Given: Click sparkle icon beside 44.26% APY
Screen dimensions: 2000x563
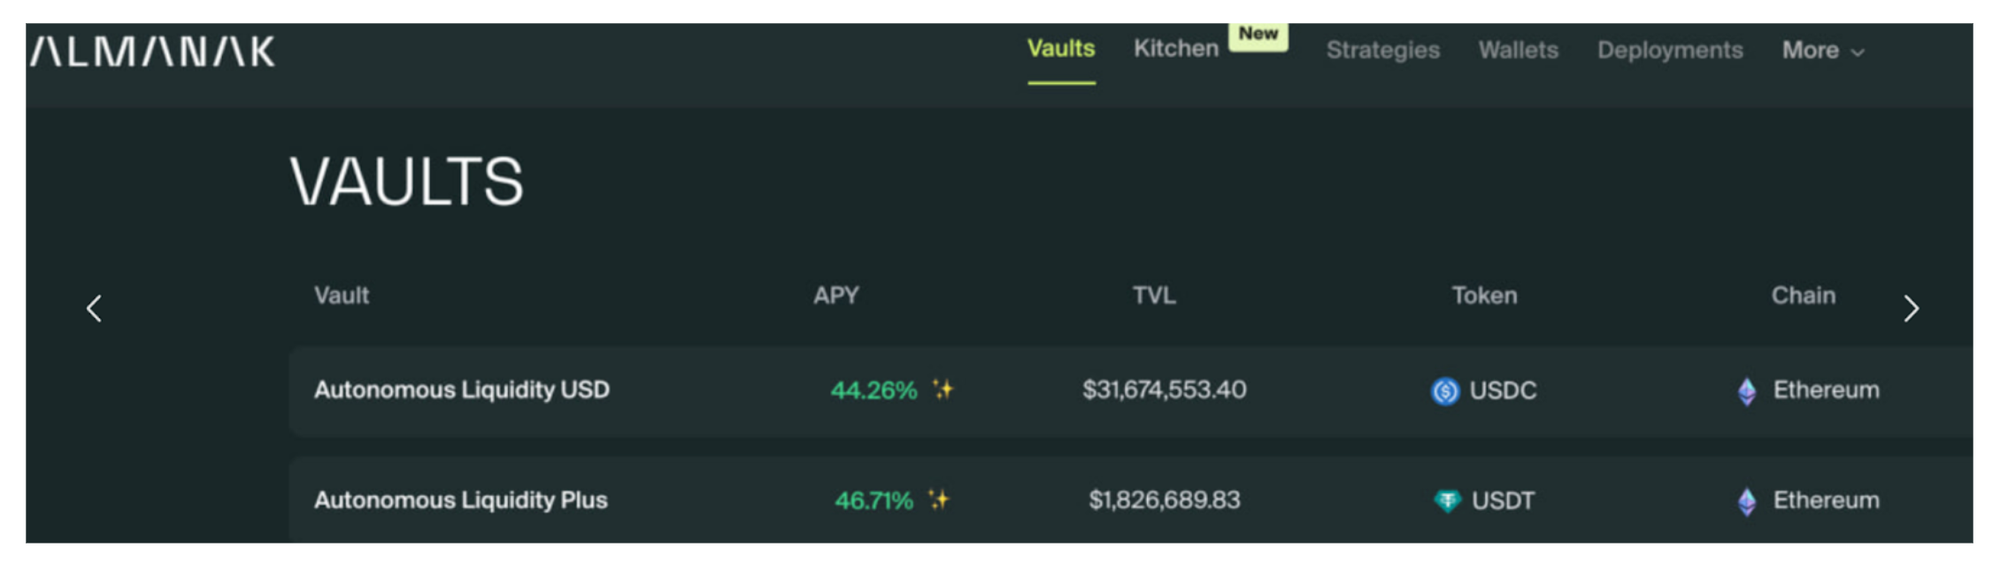Looking at the screenshot, I should tap(943, 389).
